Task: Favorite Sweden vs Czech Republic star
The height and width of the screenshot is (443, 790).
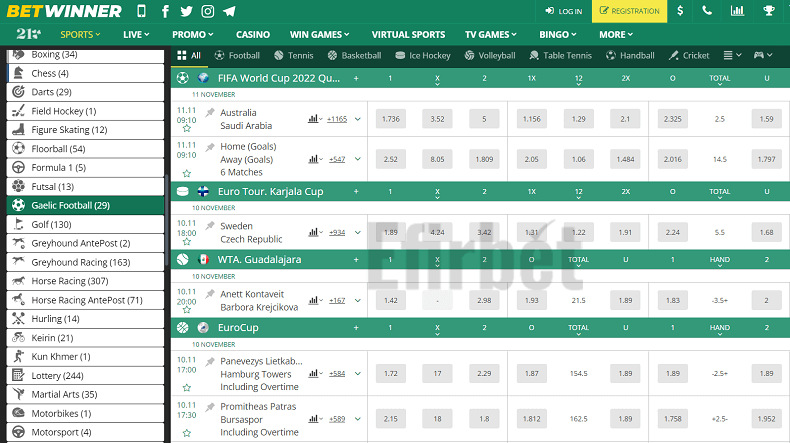Action: coord(186,242)
